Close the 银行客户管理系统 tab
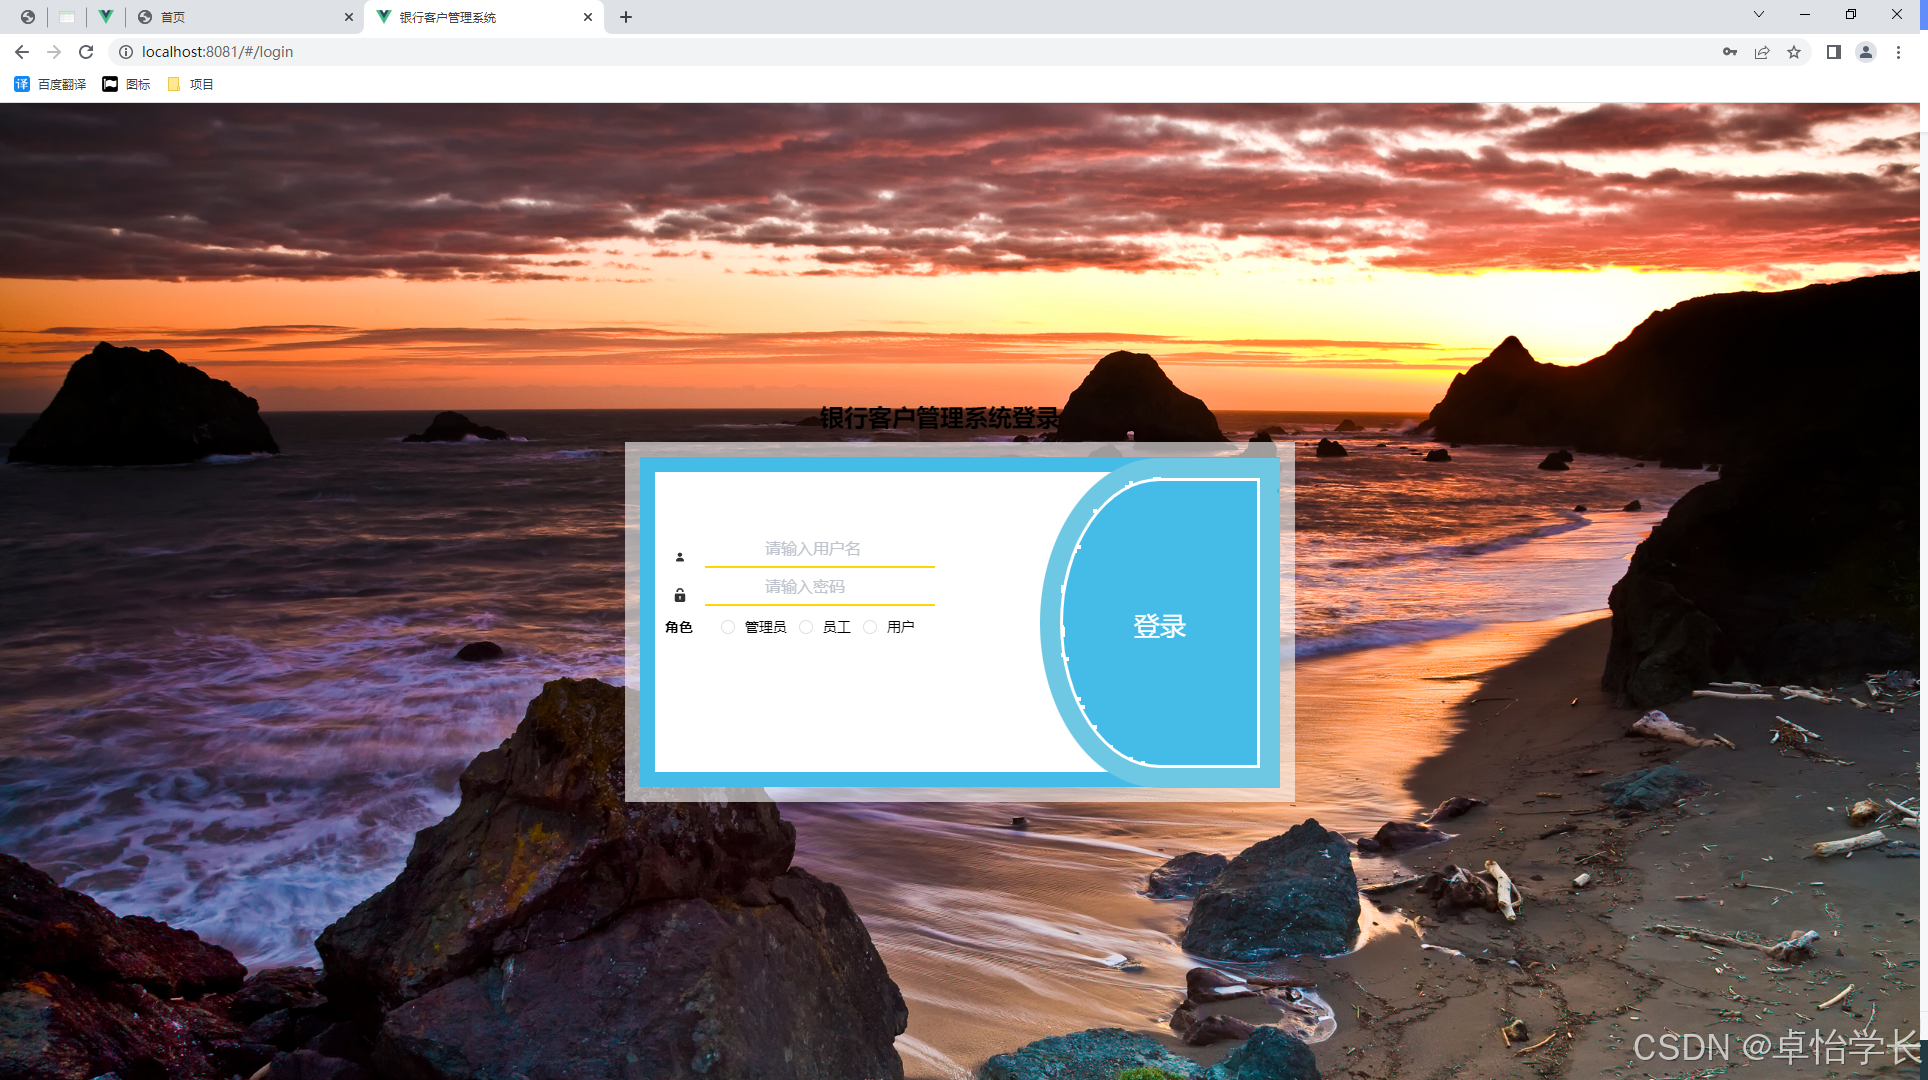This screenshot has width=1928, height=1080. click(x=588, y=17)
